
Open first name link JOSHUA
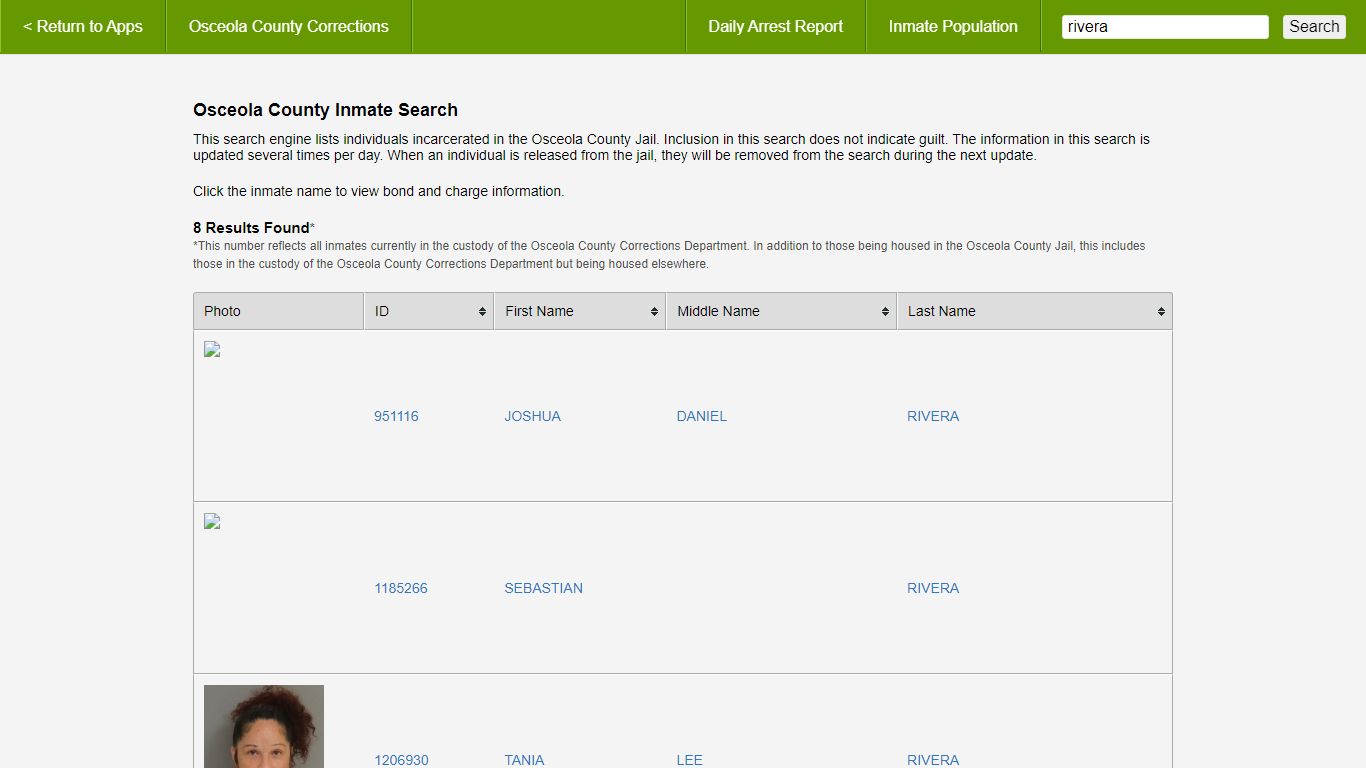532,416
